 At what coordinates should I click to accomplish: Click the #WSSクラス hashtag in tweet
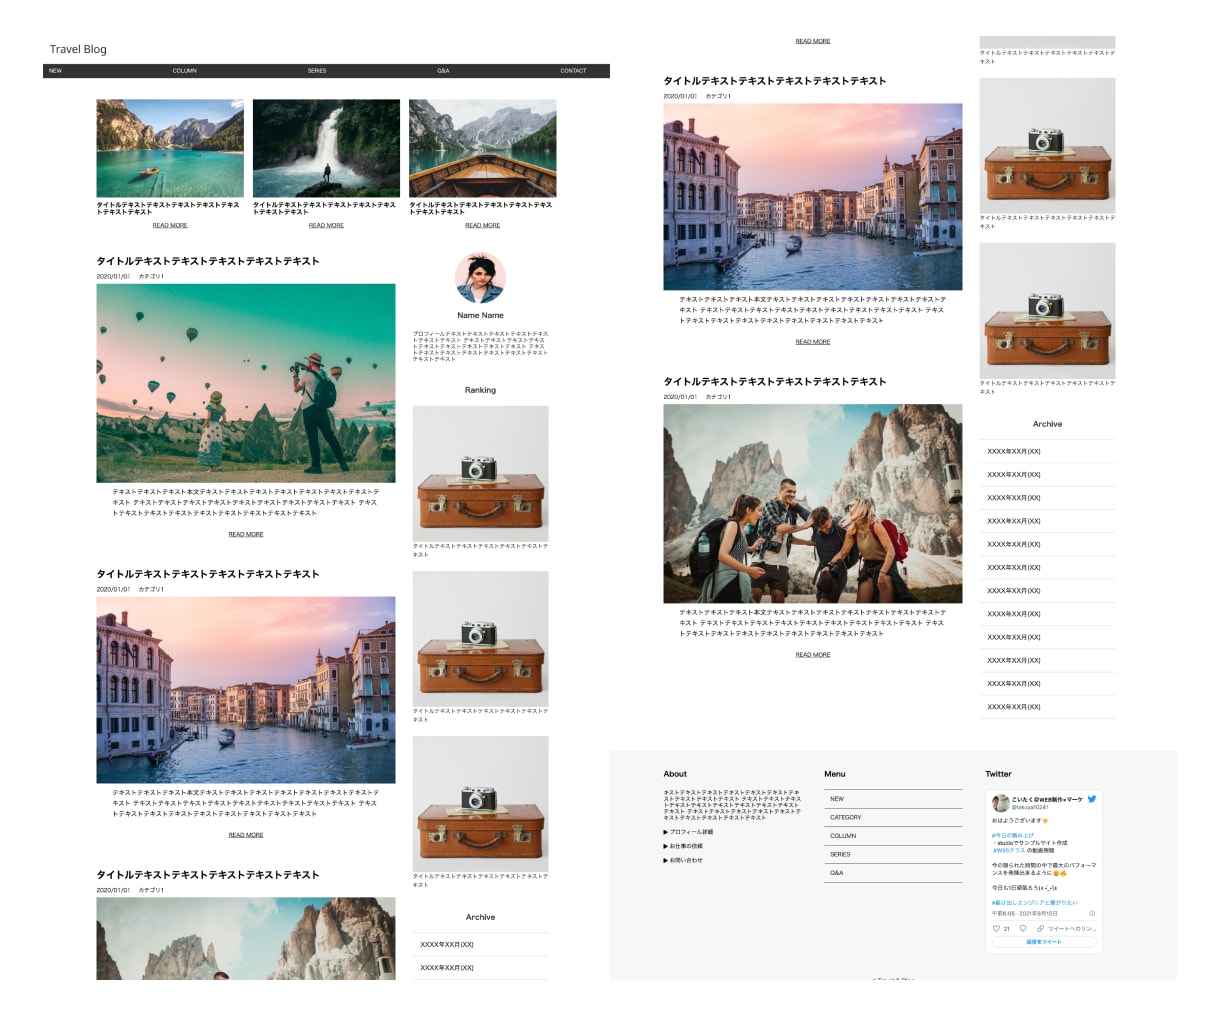click(1009, 850)
